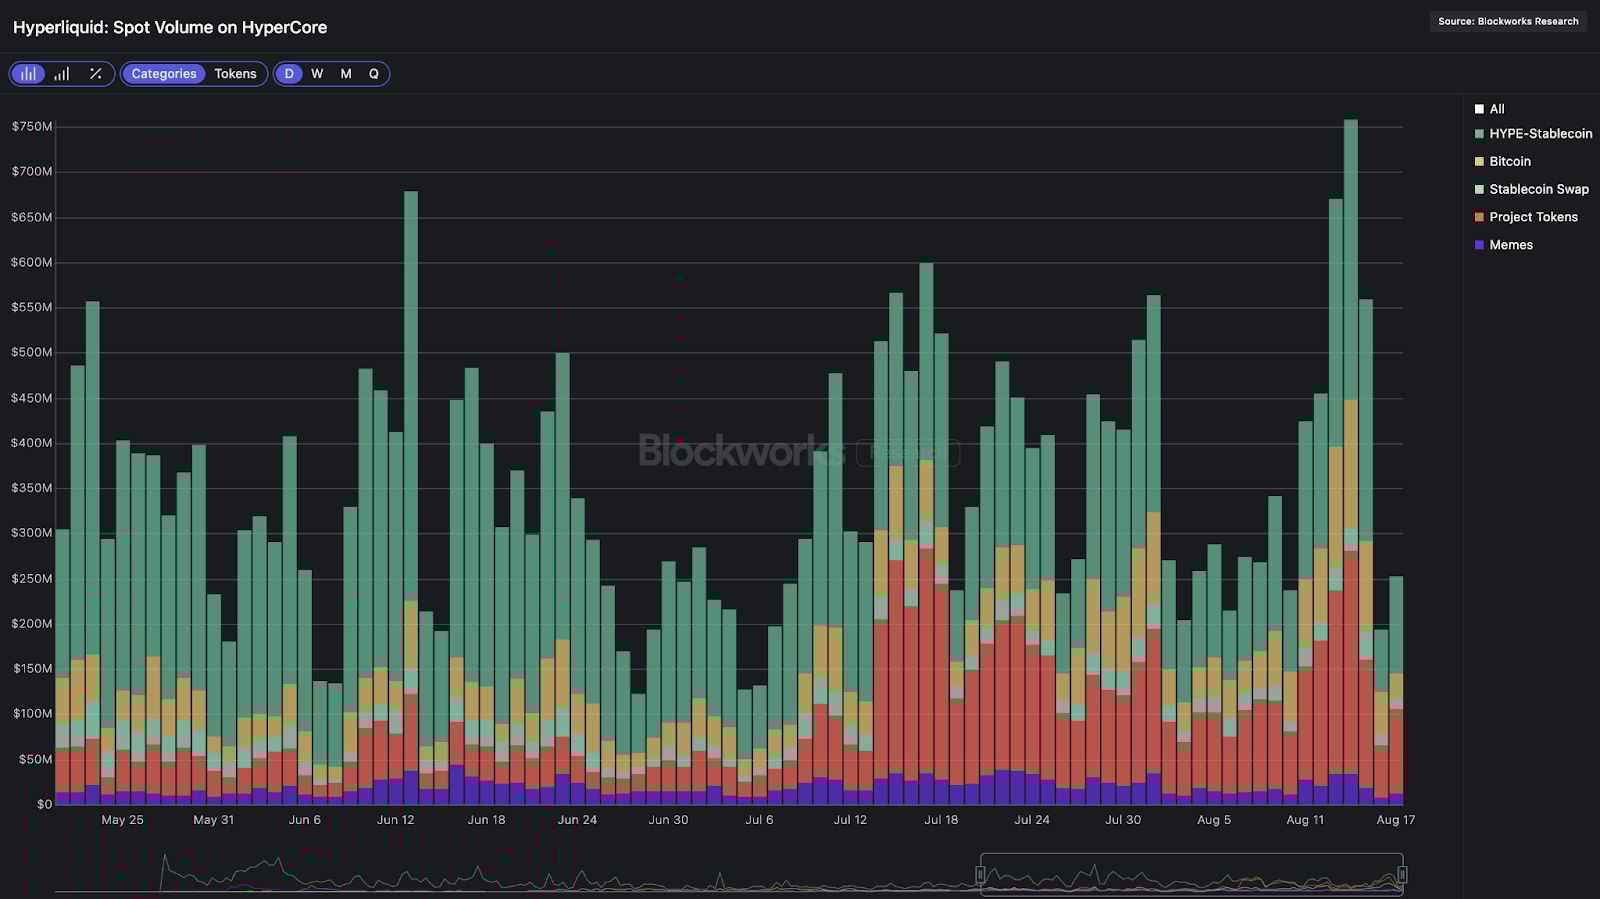Switch to the Tokens tab
1600x899 pixels.
pos(235,74)
